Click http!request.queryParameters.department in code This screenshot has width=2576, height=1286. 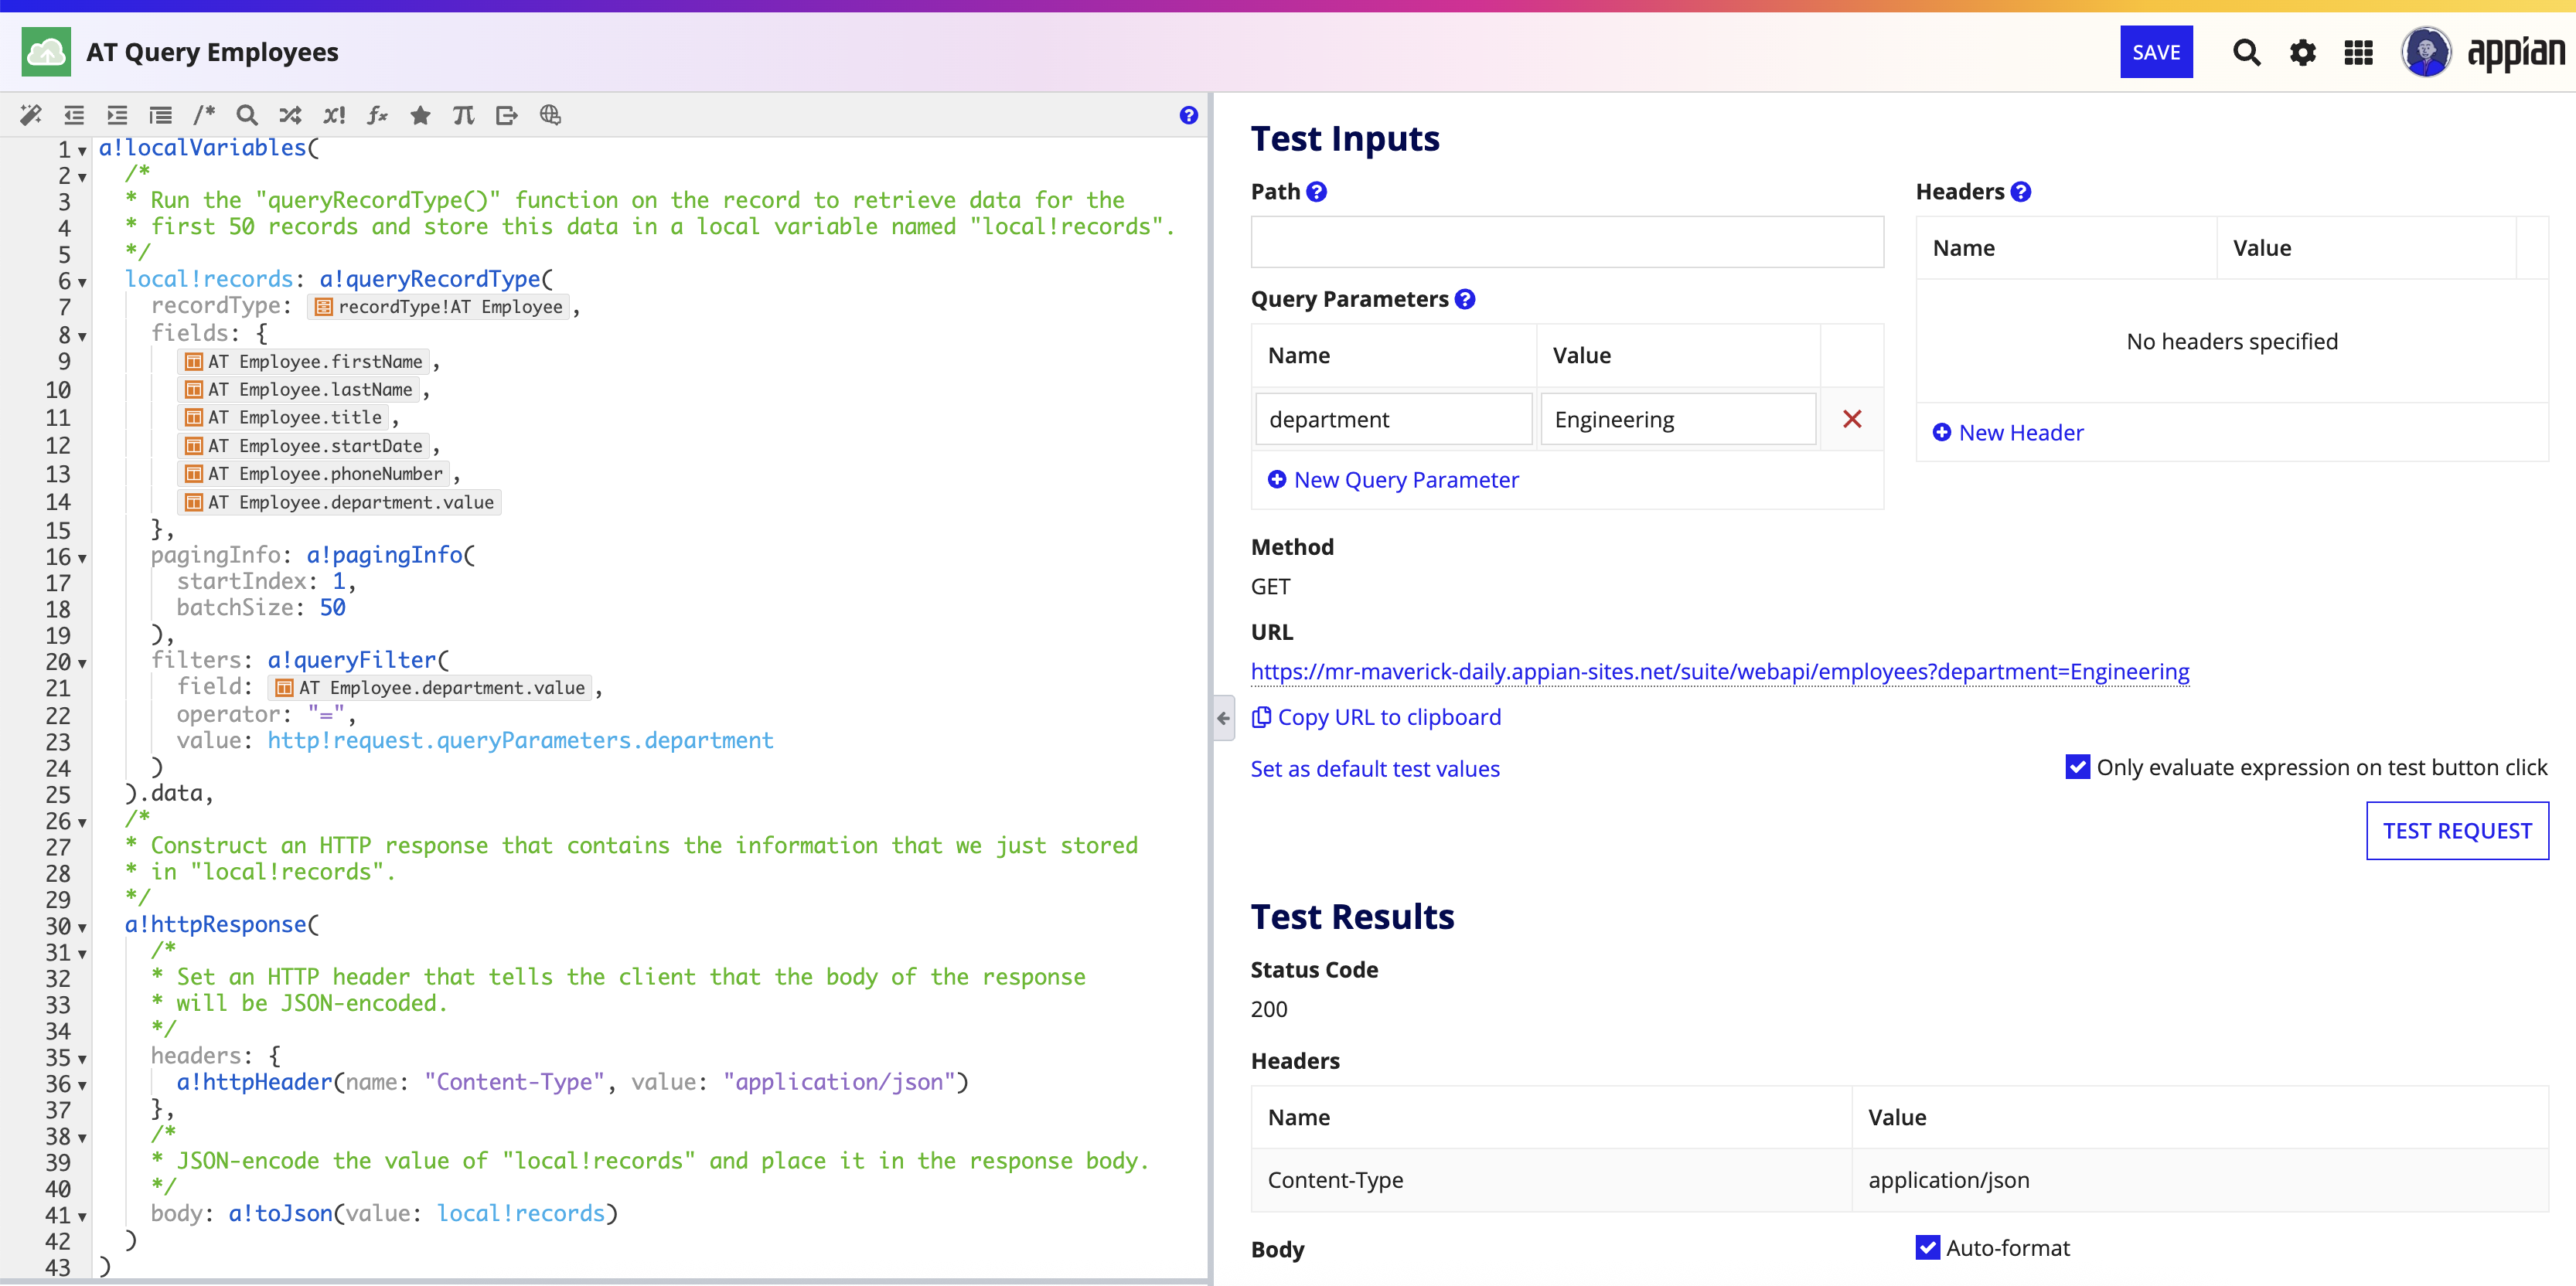pyautogui.click(x=520, y=741)
